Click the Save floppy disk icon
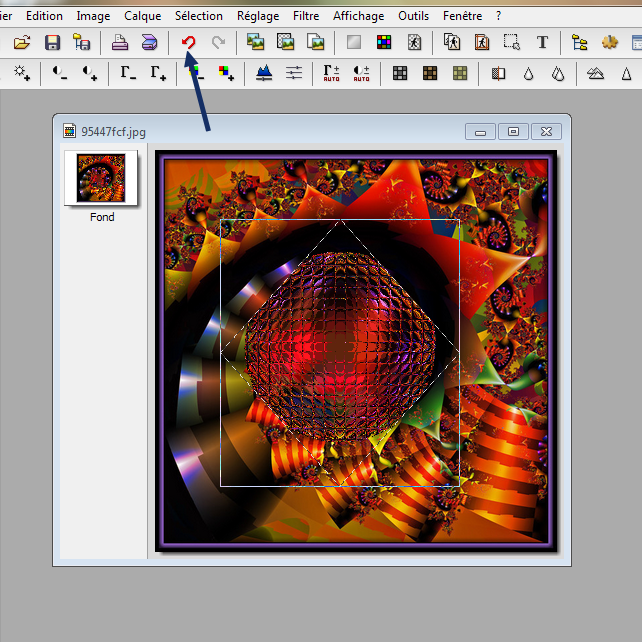The width and height of the screenshot is (642, 642). tap(52, 42)
